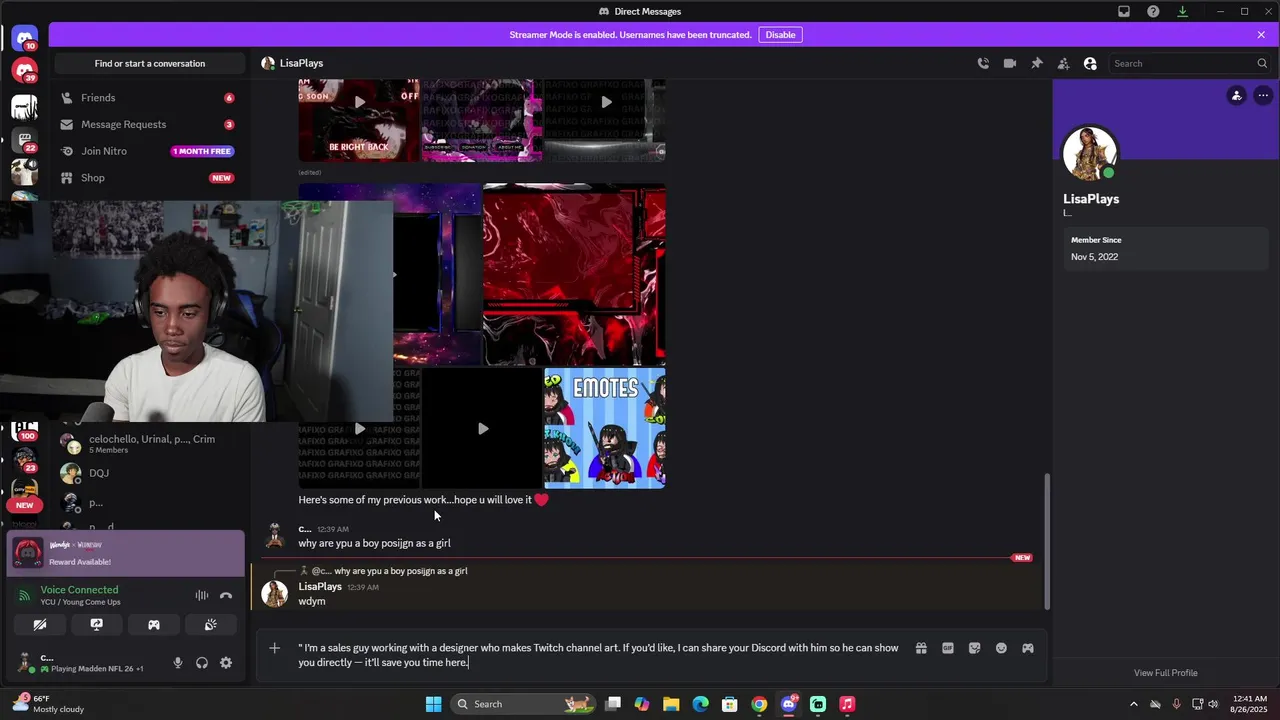Open Microsoft Edge from the taskbar

coord(701,704)
